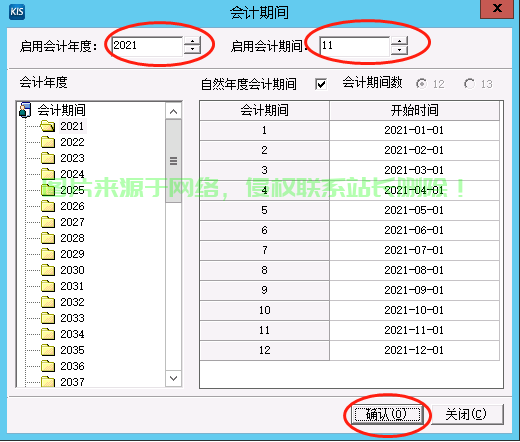Click the year tree scrollbar down arrow

click(x=173, y=378)
